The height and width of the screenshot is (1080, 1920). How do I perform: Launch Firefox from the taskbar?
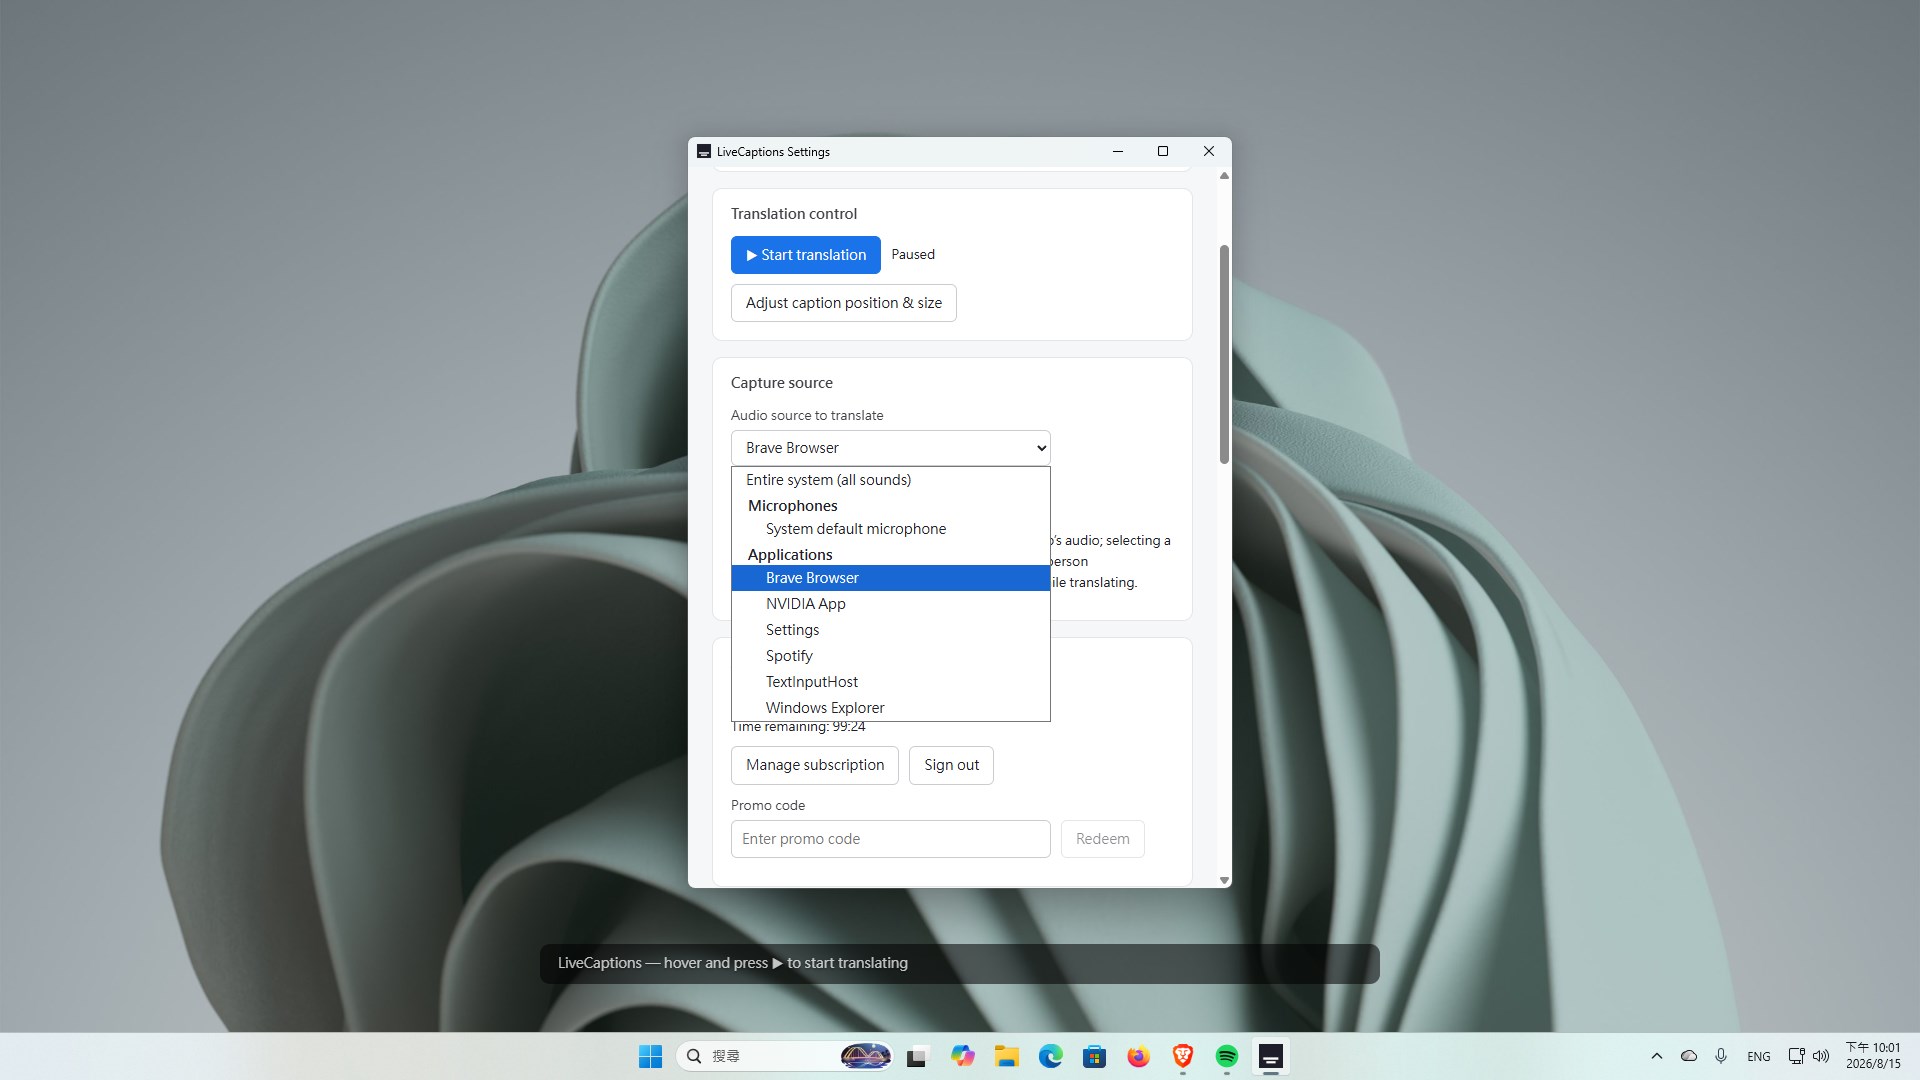[1138, 1056]
